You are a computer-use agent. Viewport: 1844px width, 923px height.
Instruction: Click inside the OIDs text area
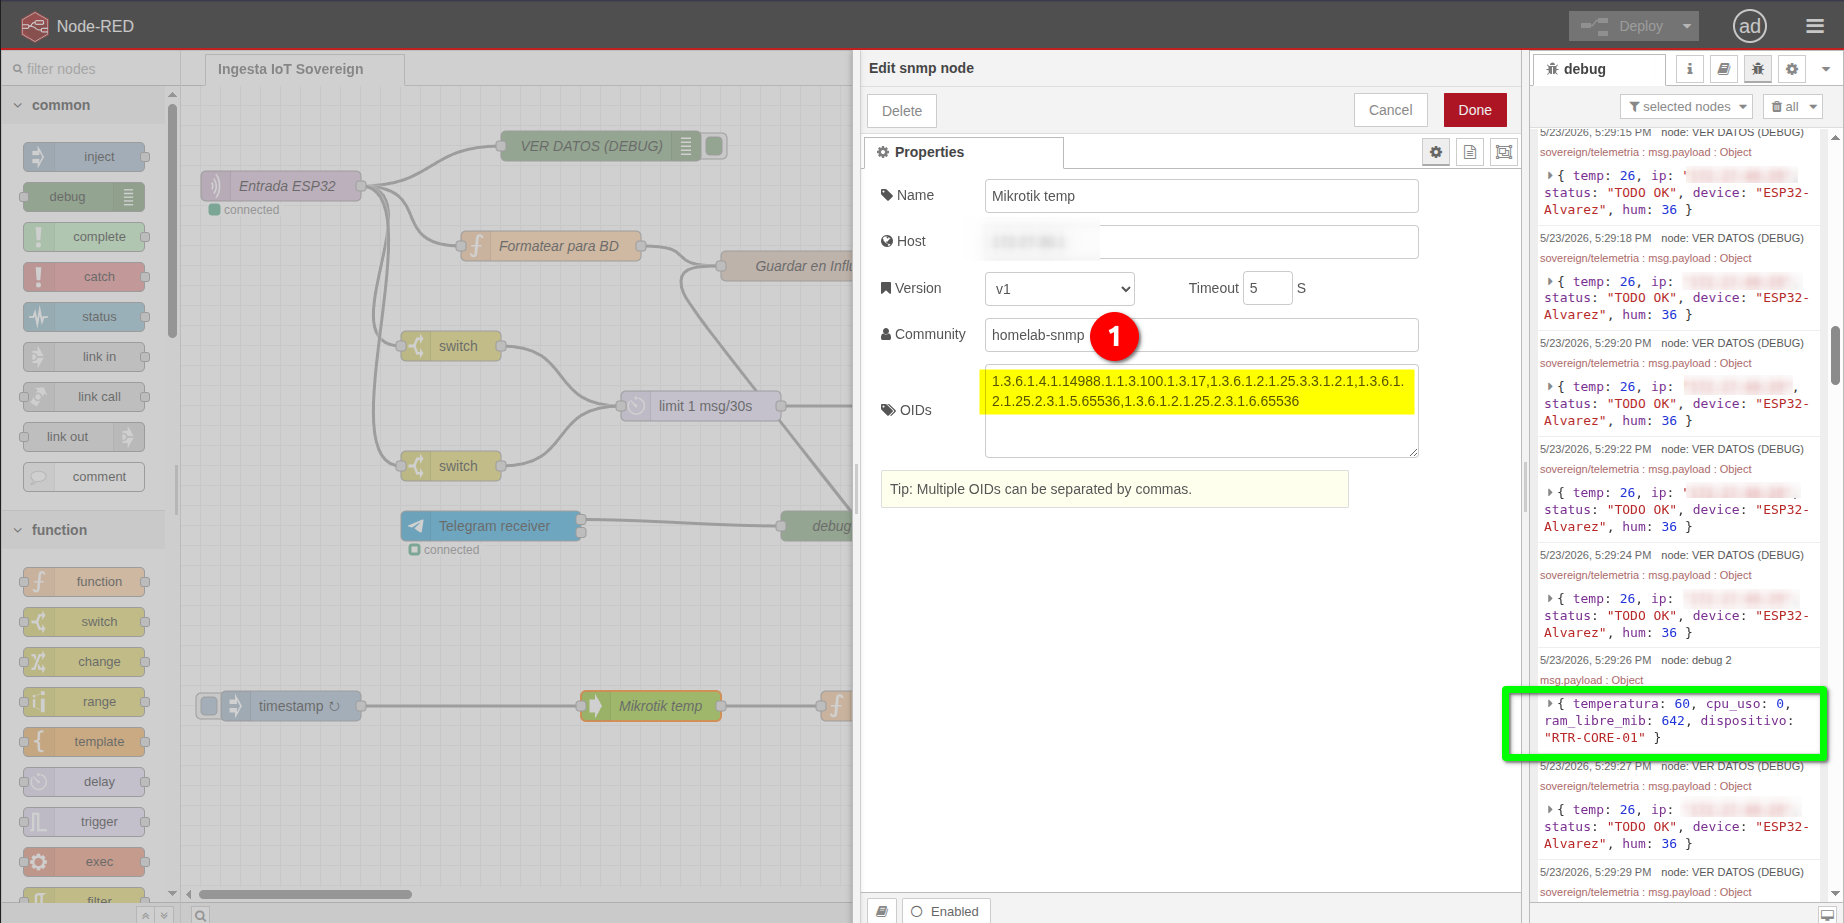point(1201,411)
